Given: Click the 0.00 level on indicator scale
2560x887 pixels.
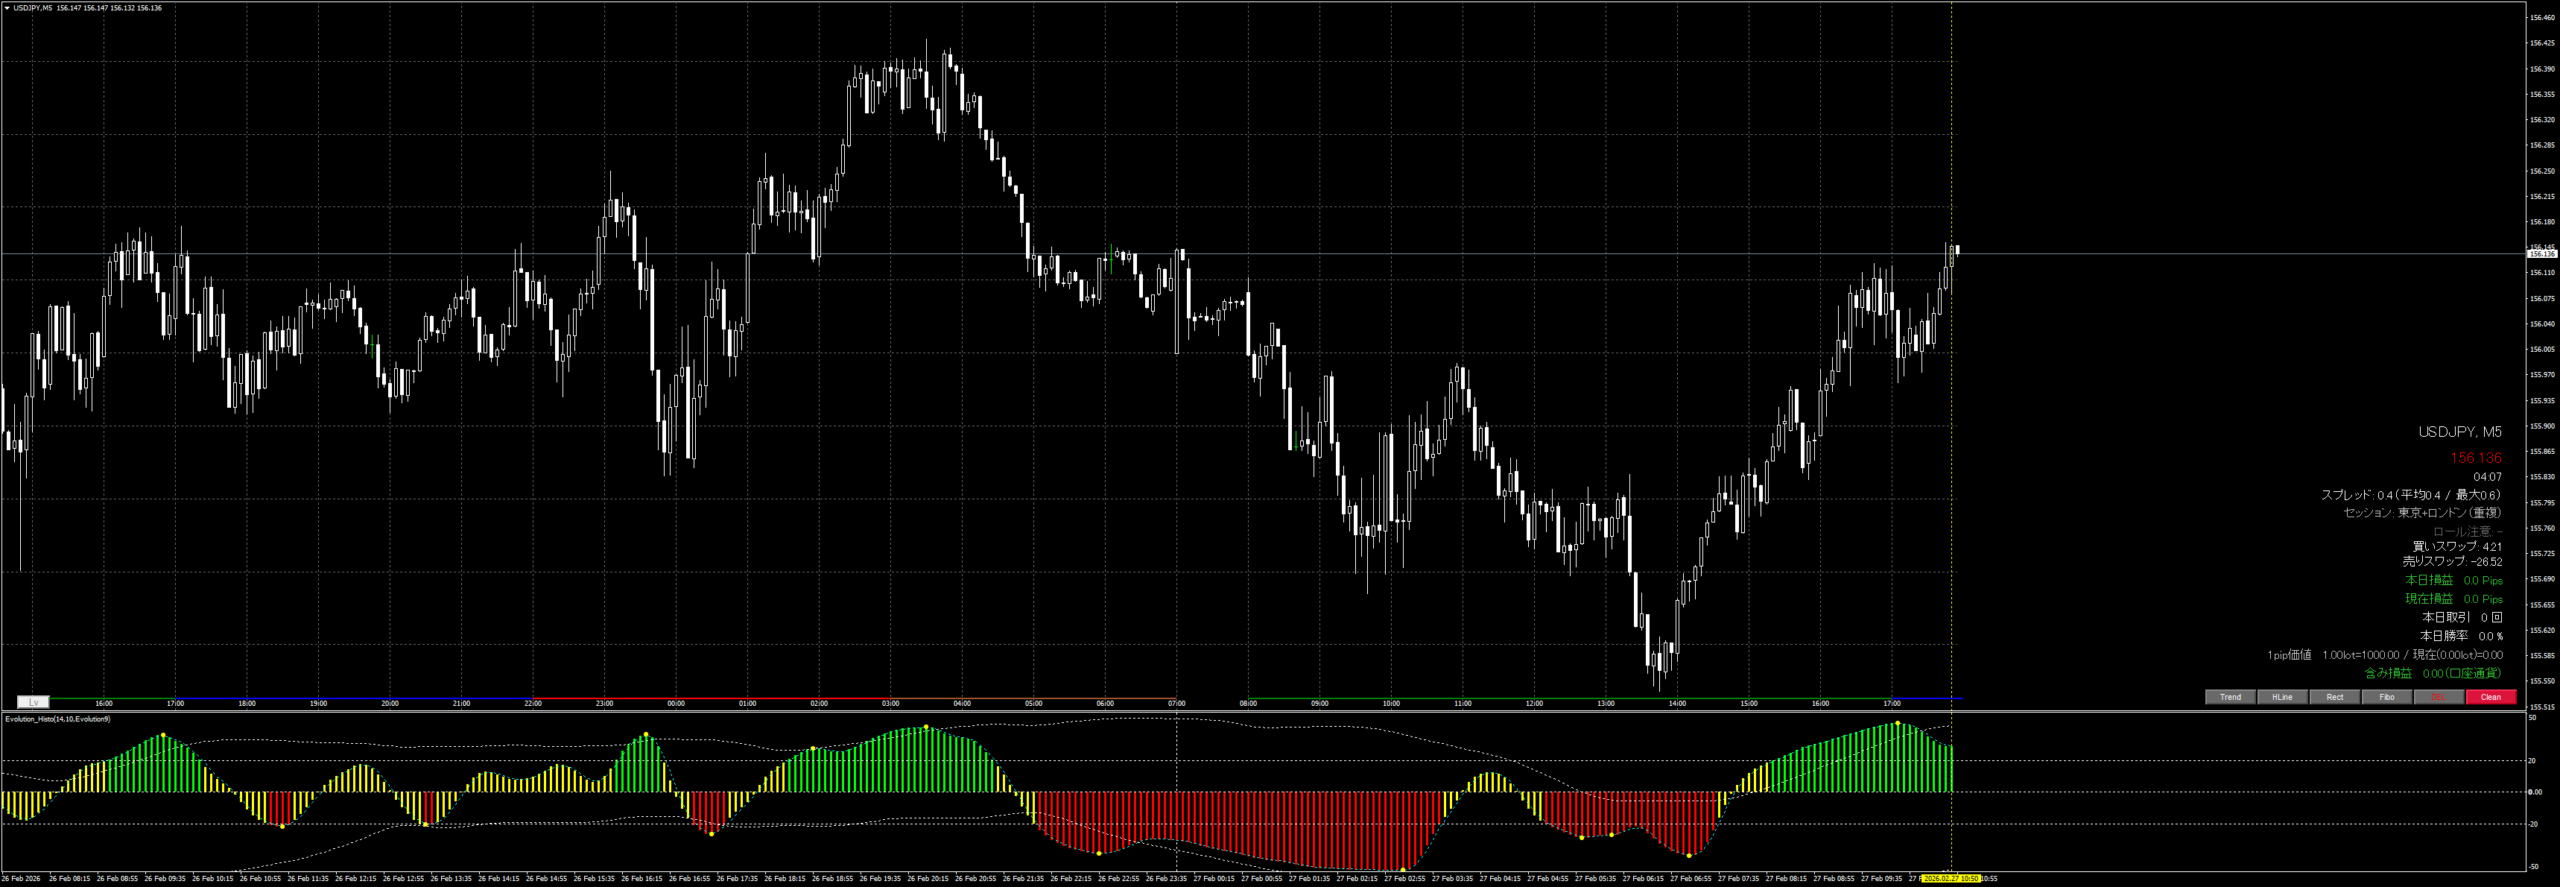Looking at the screenshot, I should pos(2535,792).
